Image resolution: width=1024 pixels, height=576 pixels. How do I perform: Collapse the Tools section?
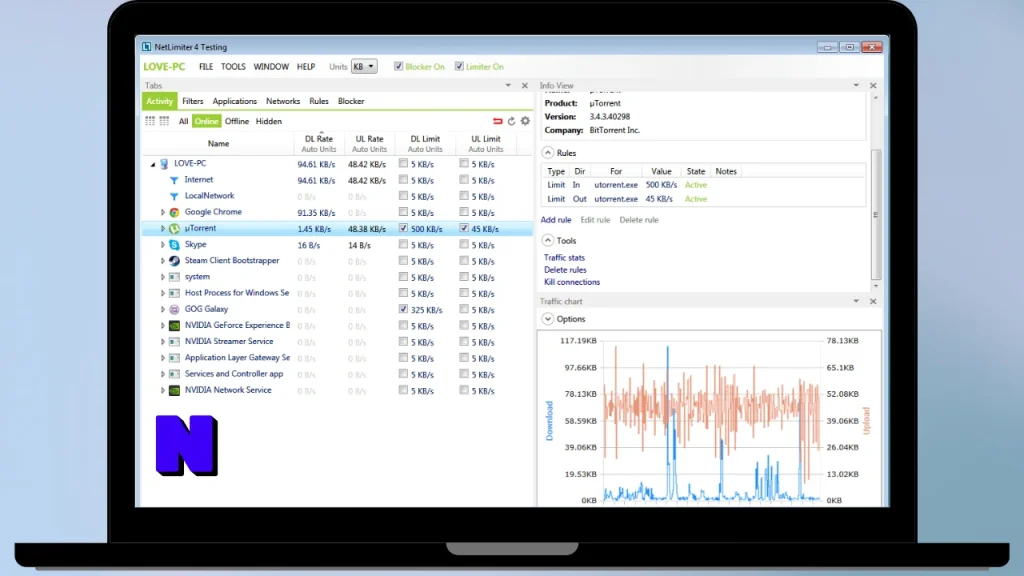(x=548, y=240)
